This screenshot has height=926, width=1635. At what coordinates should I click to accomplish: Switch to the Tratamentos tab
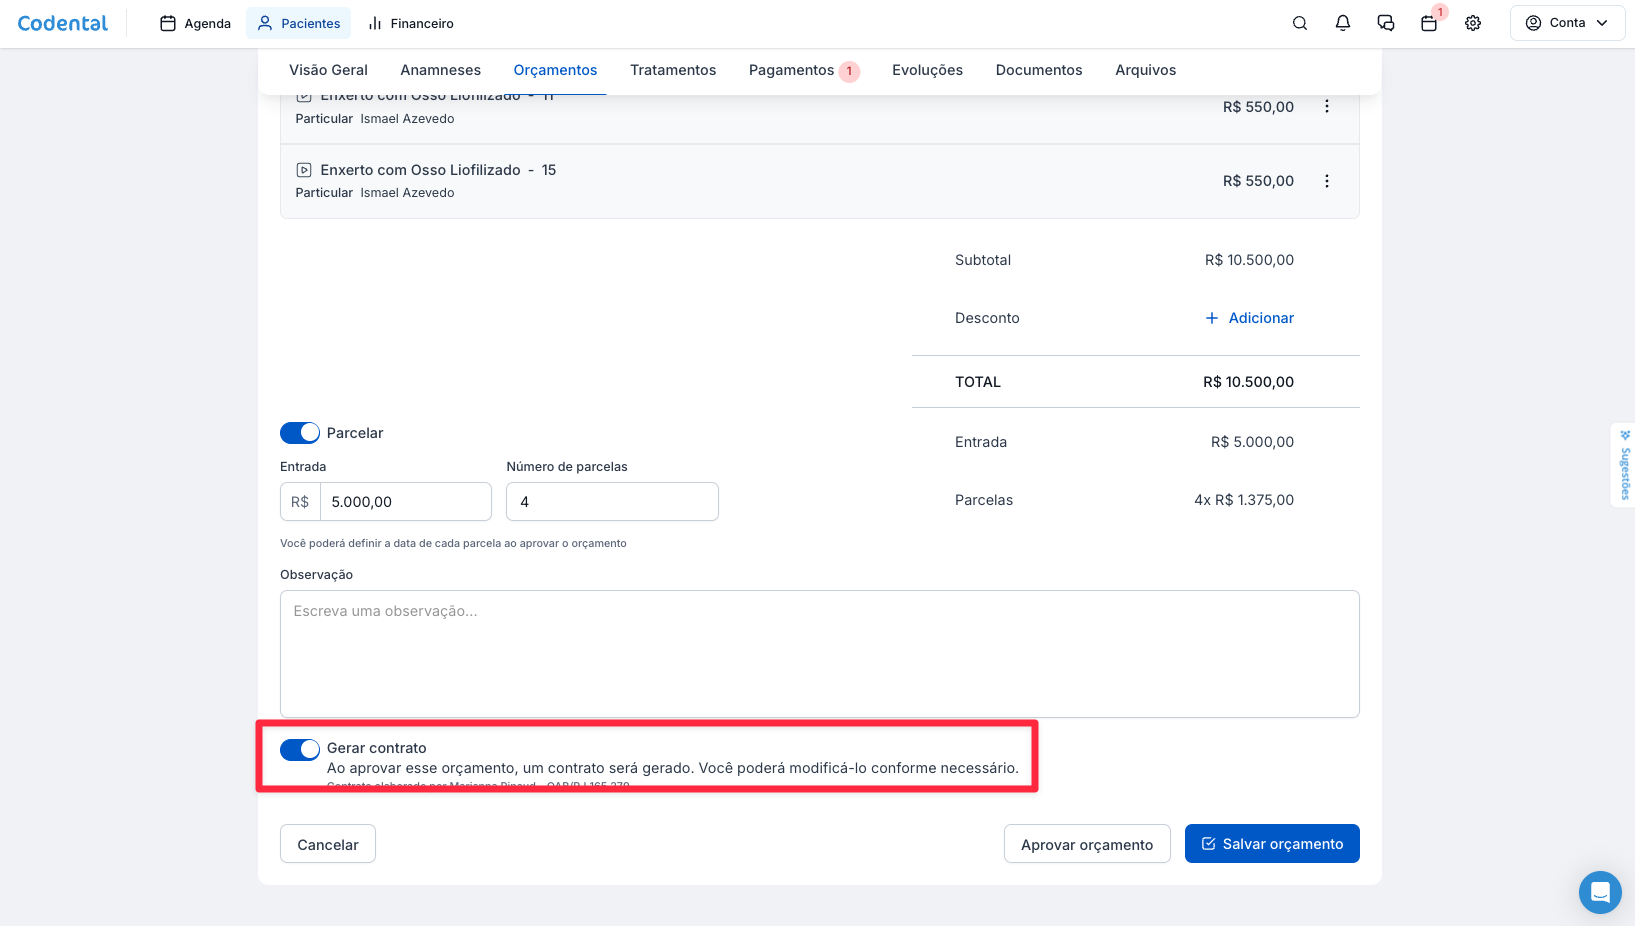[x=672, y=70]
